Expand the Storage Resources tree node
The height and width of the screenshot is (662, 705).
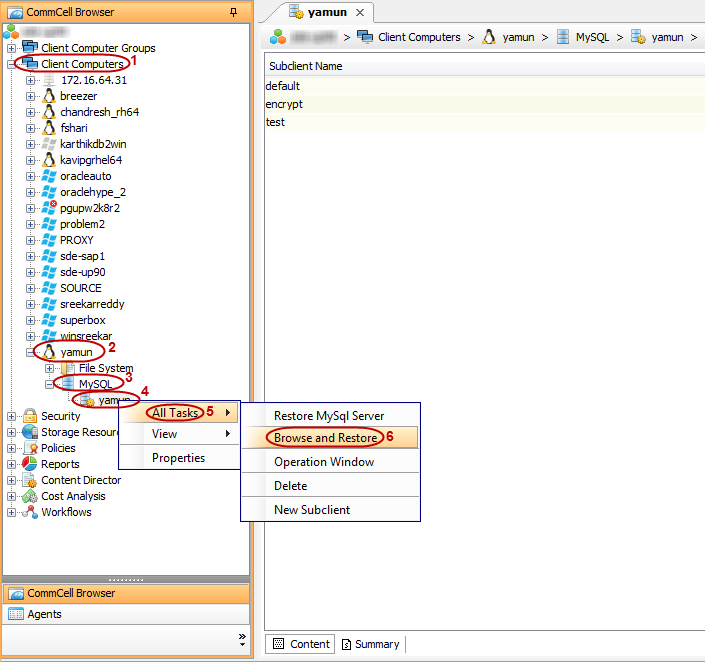[x=12, y=432]
